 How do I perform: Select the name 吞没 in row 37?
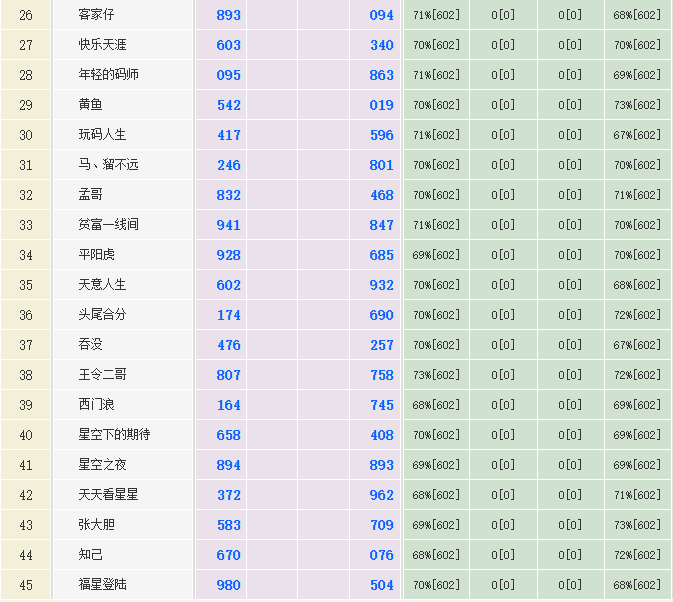coord(90,345)
